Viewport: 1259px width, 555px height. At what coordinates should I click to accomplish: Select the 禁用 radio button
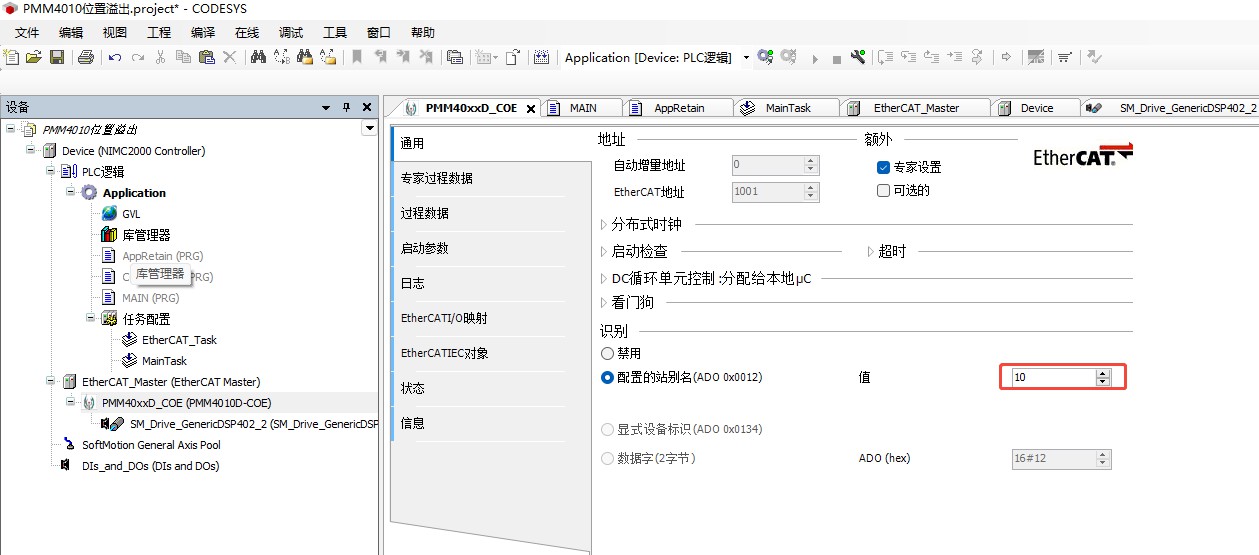tap(607, 353)
